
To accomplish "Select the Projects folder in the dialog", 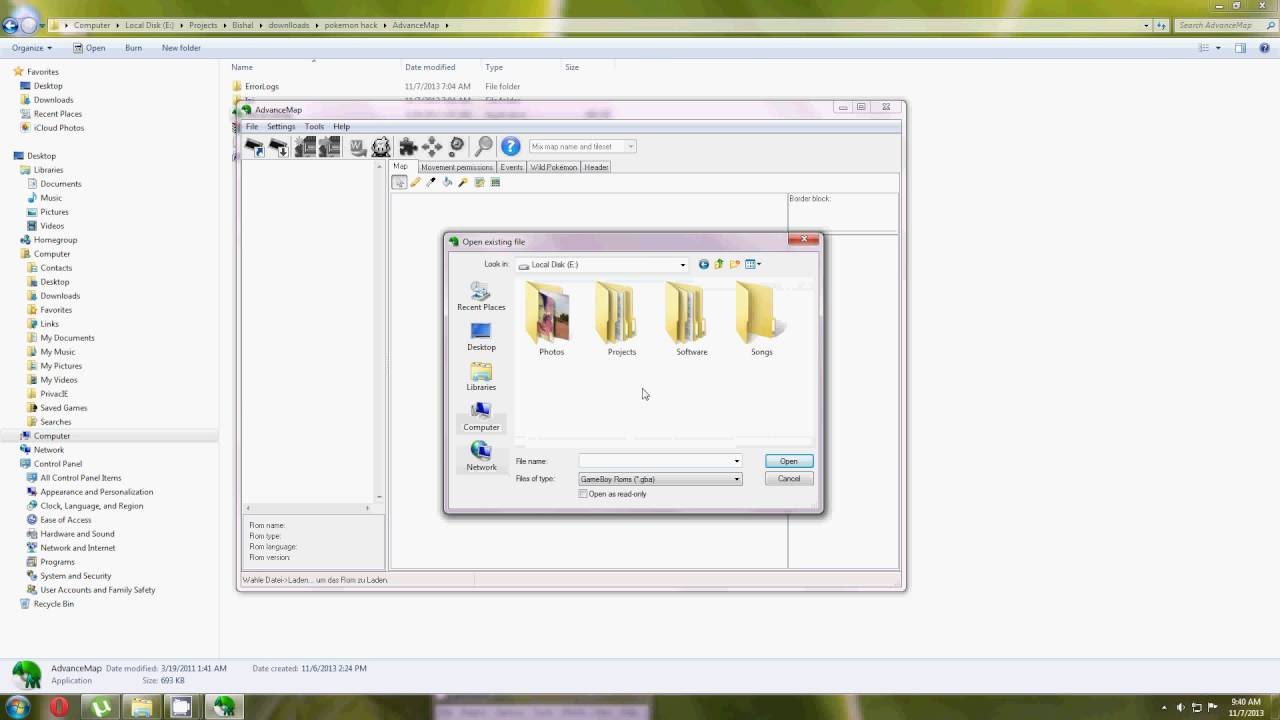I will click(x=621, y=320).
